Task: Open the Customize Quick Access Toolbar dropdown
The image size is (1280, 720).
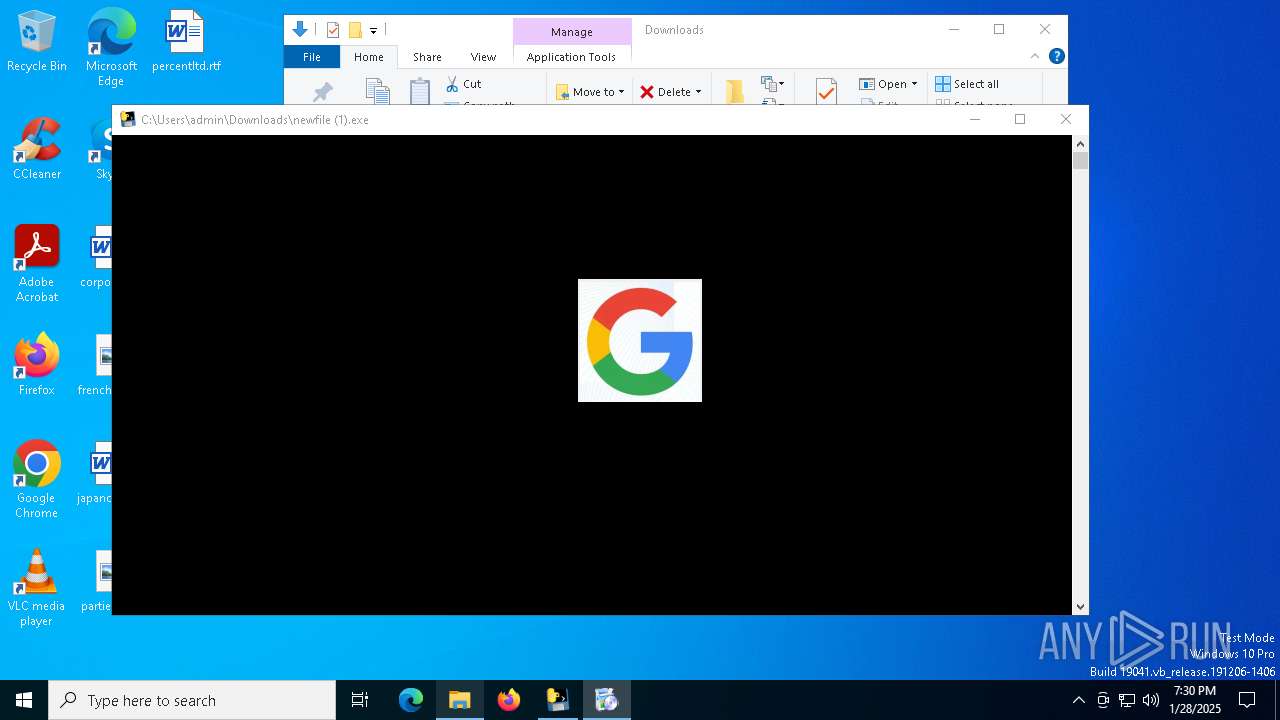Action: (x=373, y=31)
